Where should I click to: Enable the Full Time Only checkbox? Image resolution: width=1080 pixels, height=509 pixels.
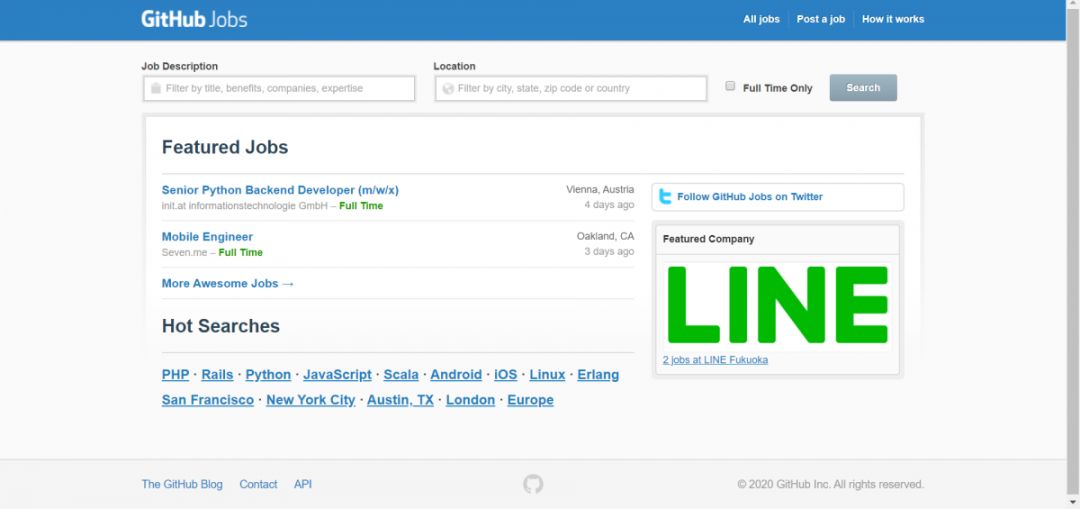730,86
